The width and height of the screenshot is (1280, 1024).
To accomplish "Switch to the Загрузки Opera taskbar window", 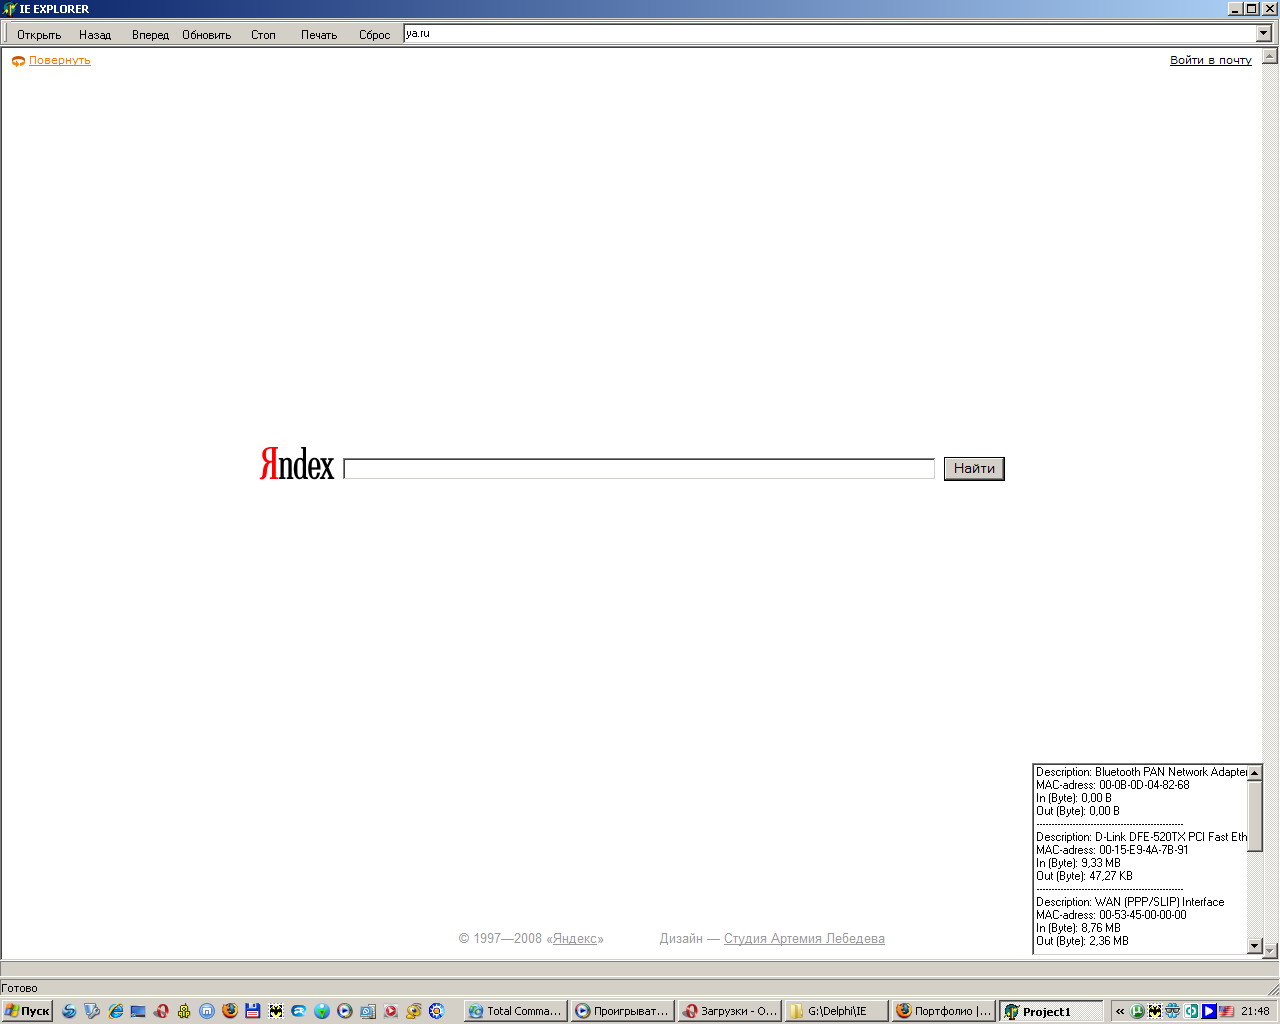I will coord(730,1011).
